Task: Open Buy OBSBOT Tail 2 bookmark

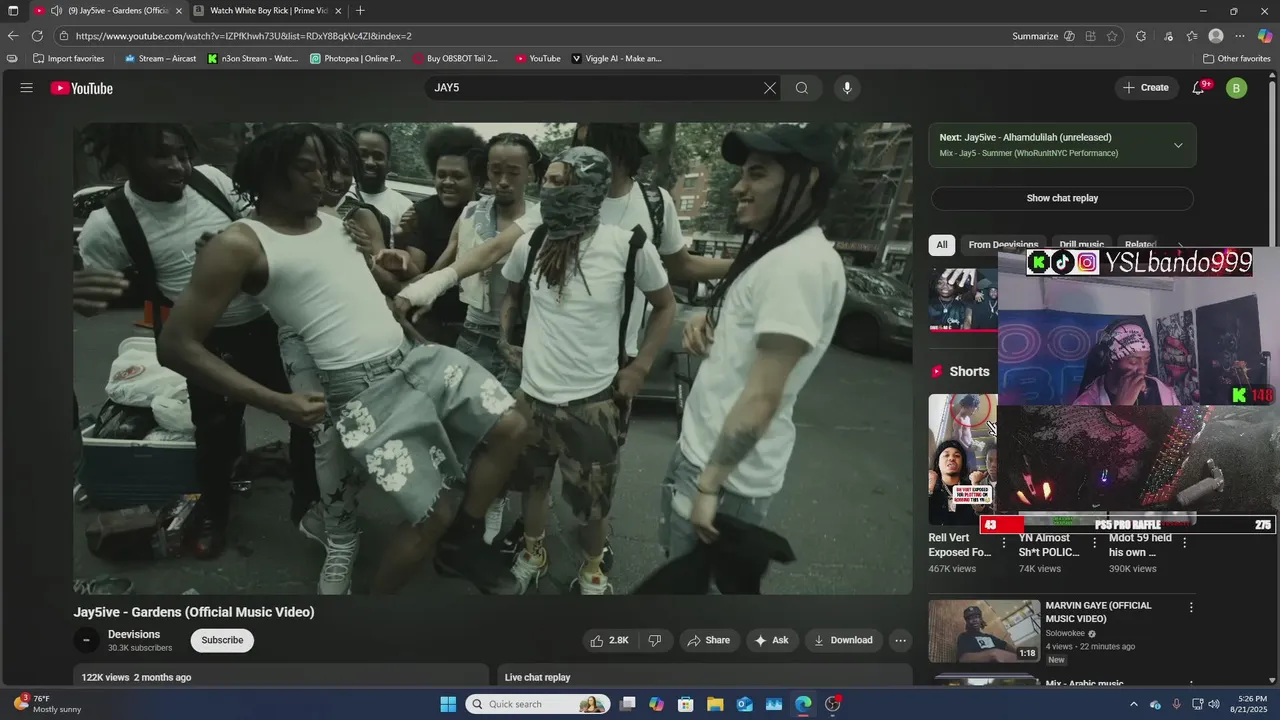Action: [455, 58]
